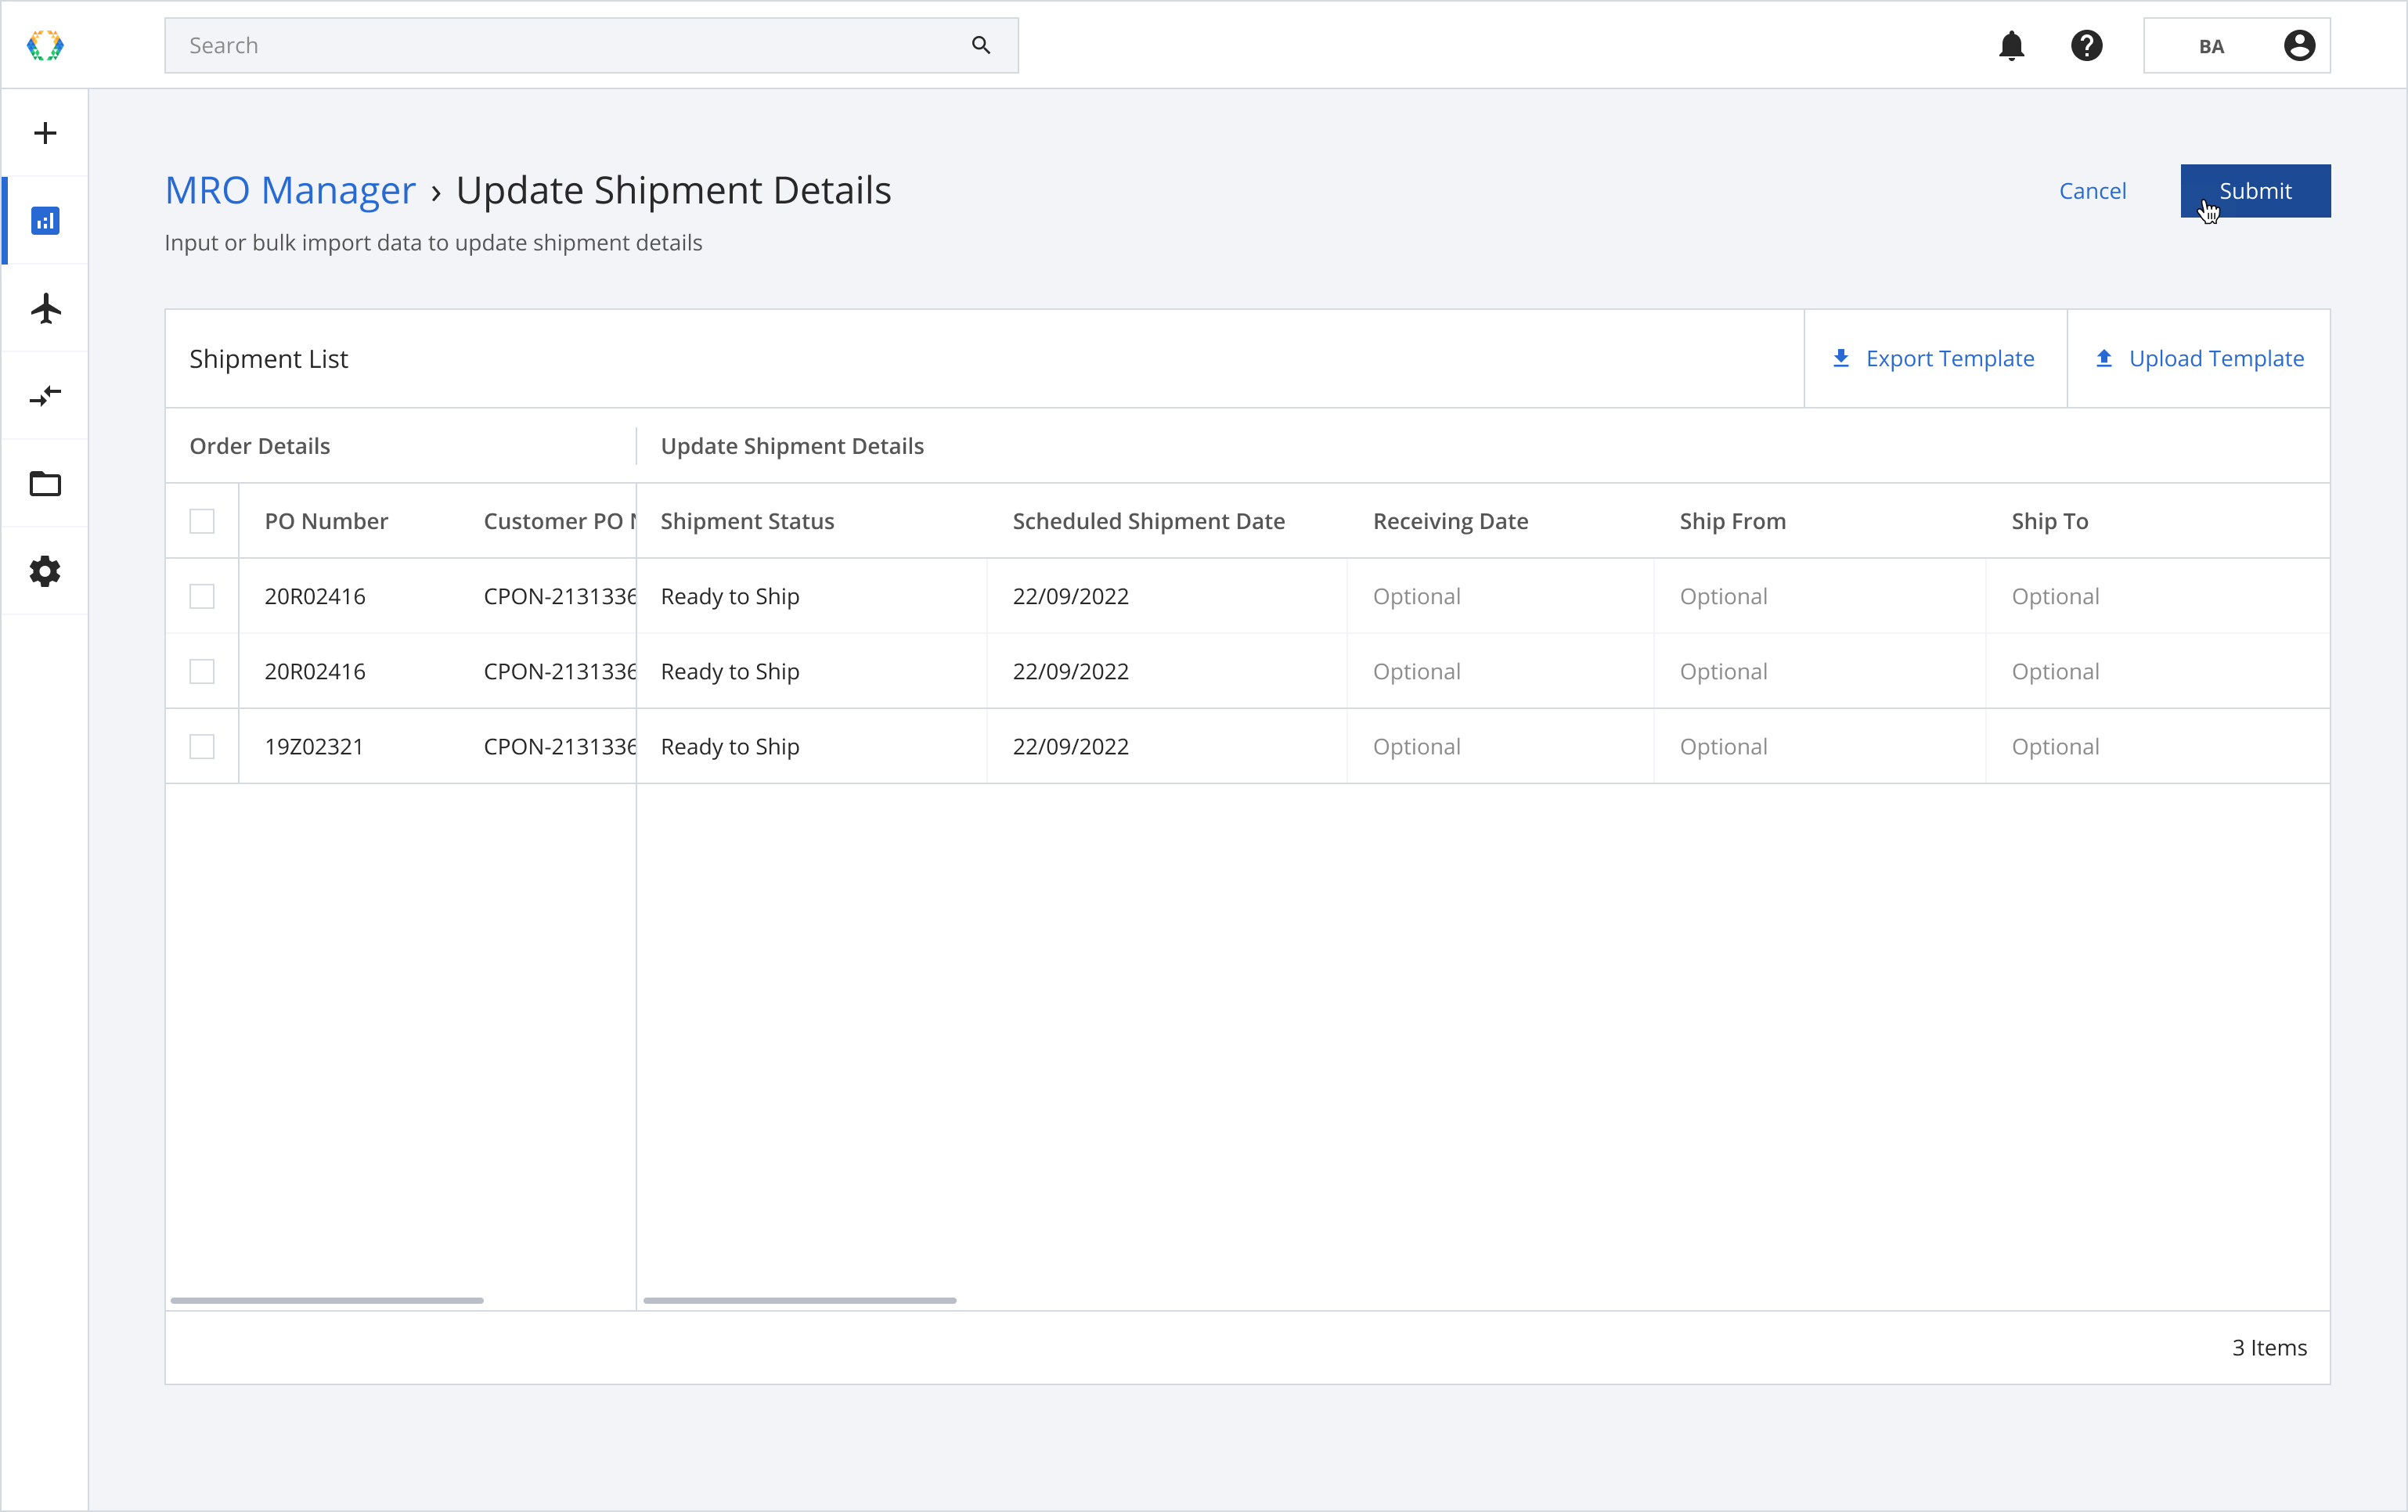Click Receiving Date field in first 20R02416 row

pos(1500,596)
